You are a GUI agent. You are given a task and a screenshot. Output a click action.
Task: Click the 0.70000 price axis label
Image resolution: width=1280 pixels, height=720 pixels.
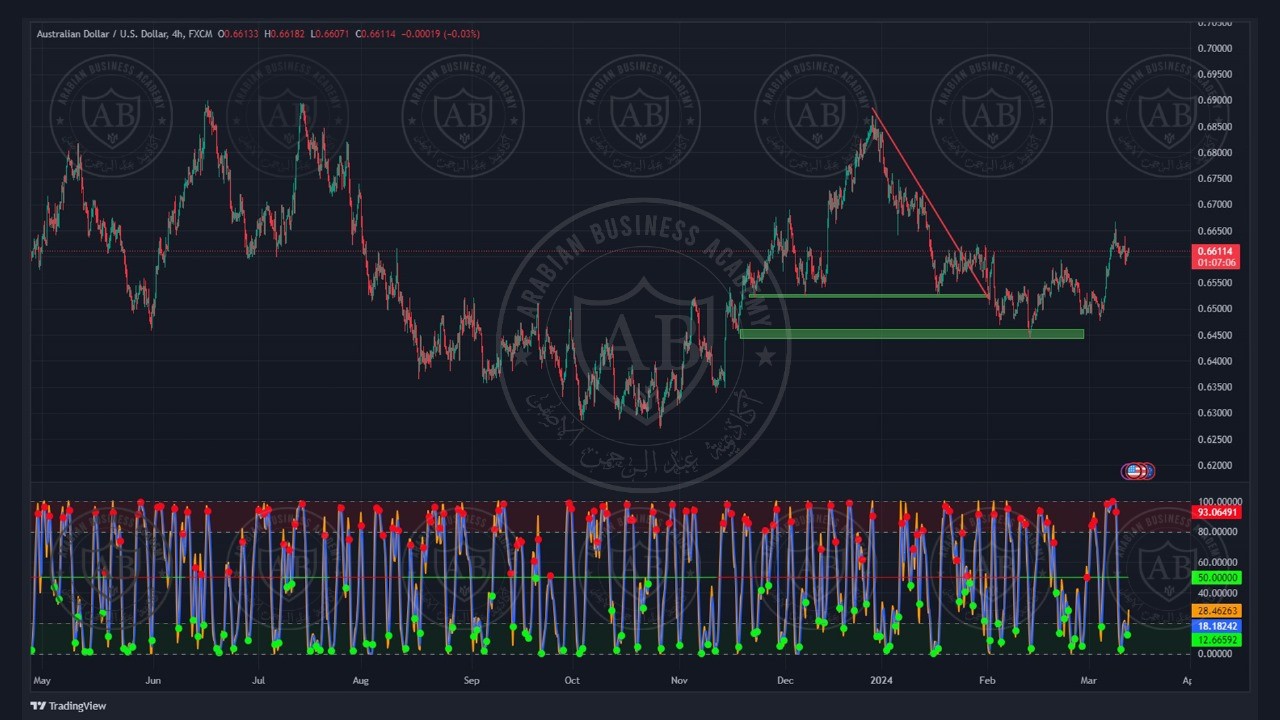[x=1214, y=48]
